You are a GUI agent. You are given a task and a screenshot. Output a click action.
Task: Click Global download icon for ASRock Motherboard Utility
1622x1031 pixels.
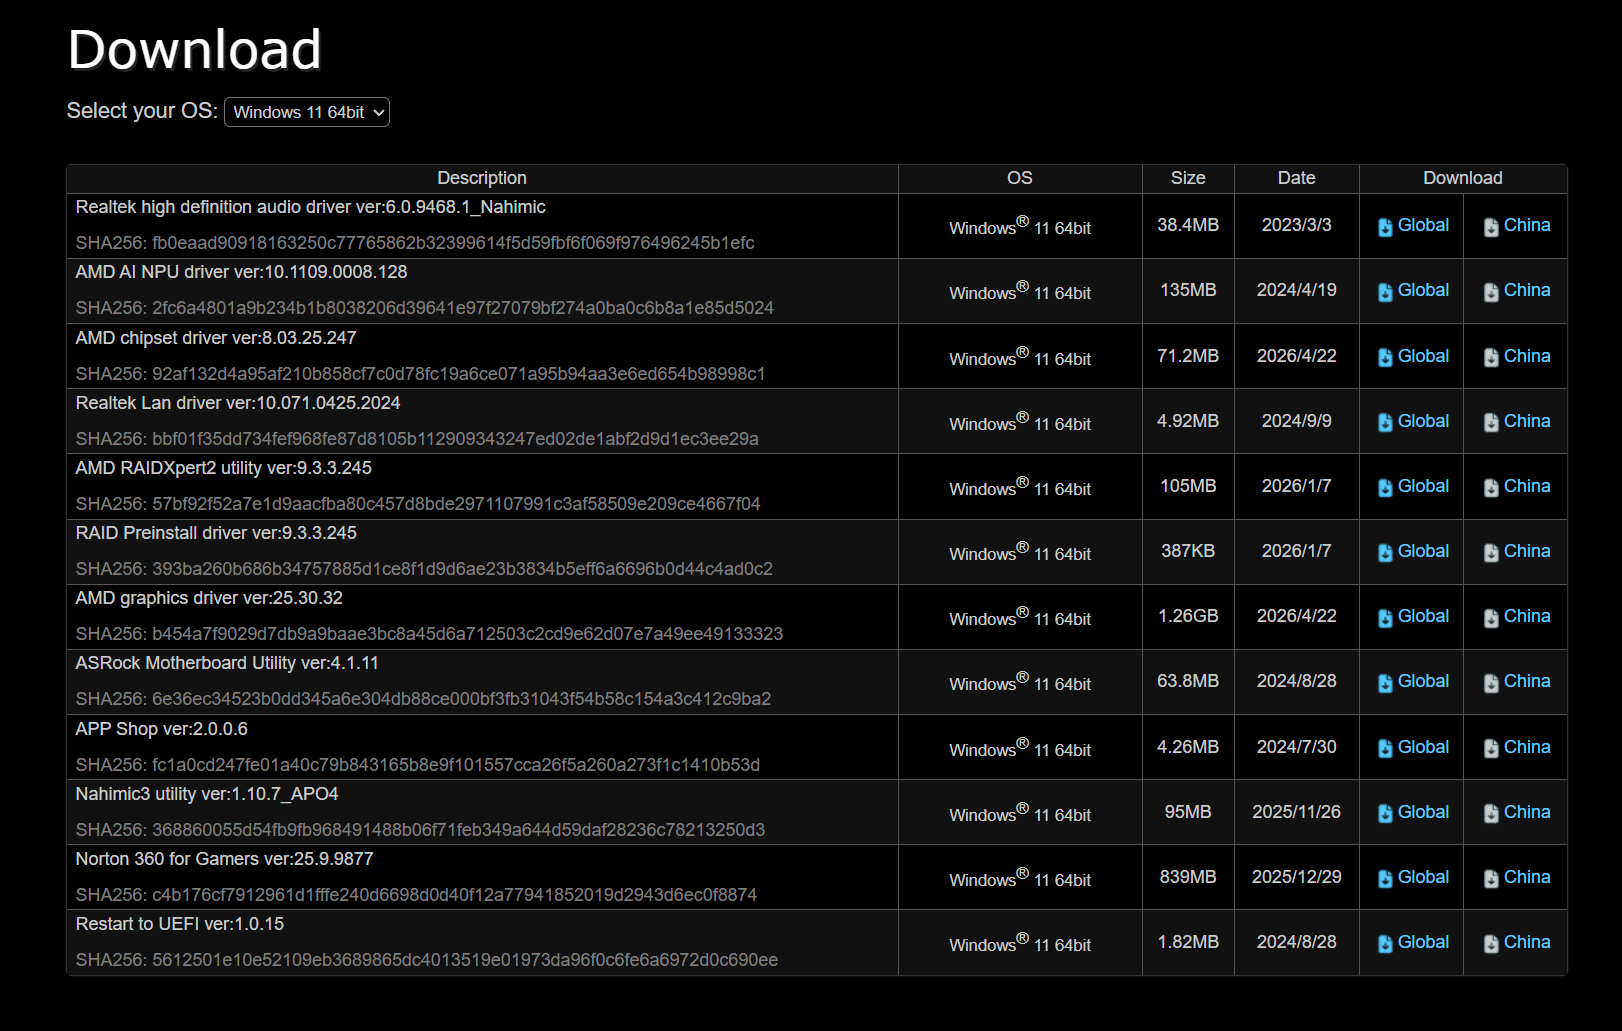(x=1385, y=683)
